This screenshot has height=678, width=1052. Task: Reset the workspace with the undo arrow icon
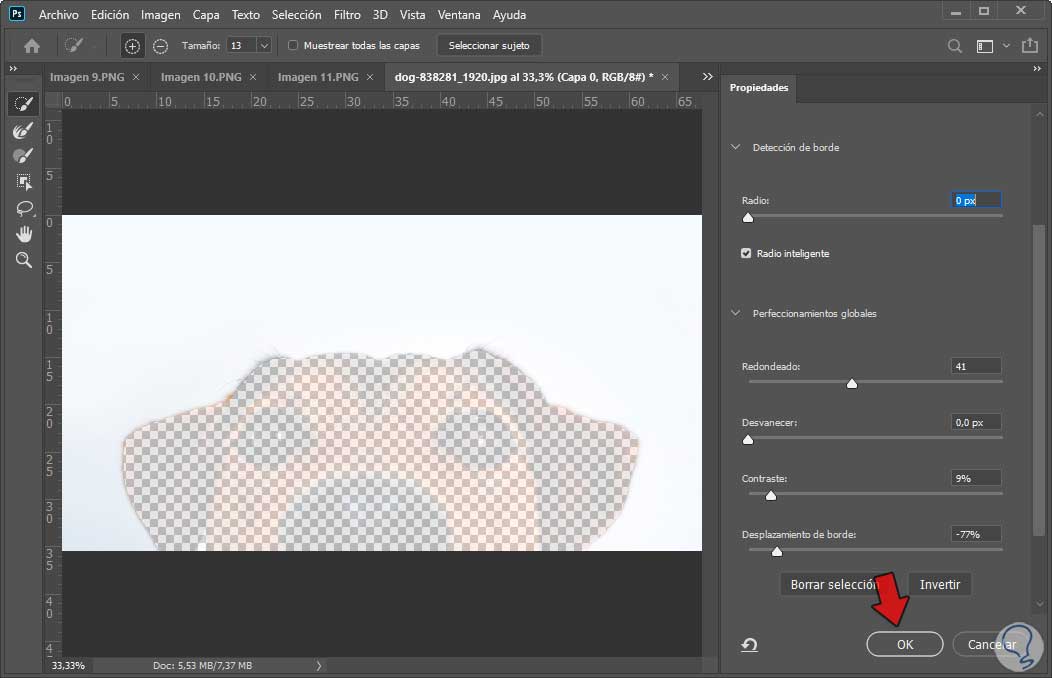(x=749, y=645)
